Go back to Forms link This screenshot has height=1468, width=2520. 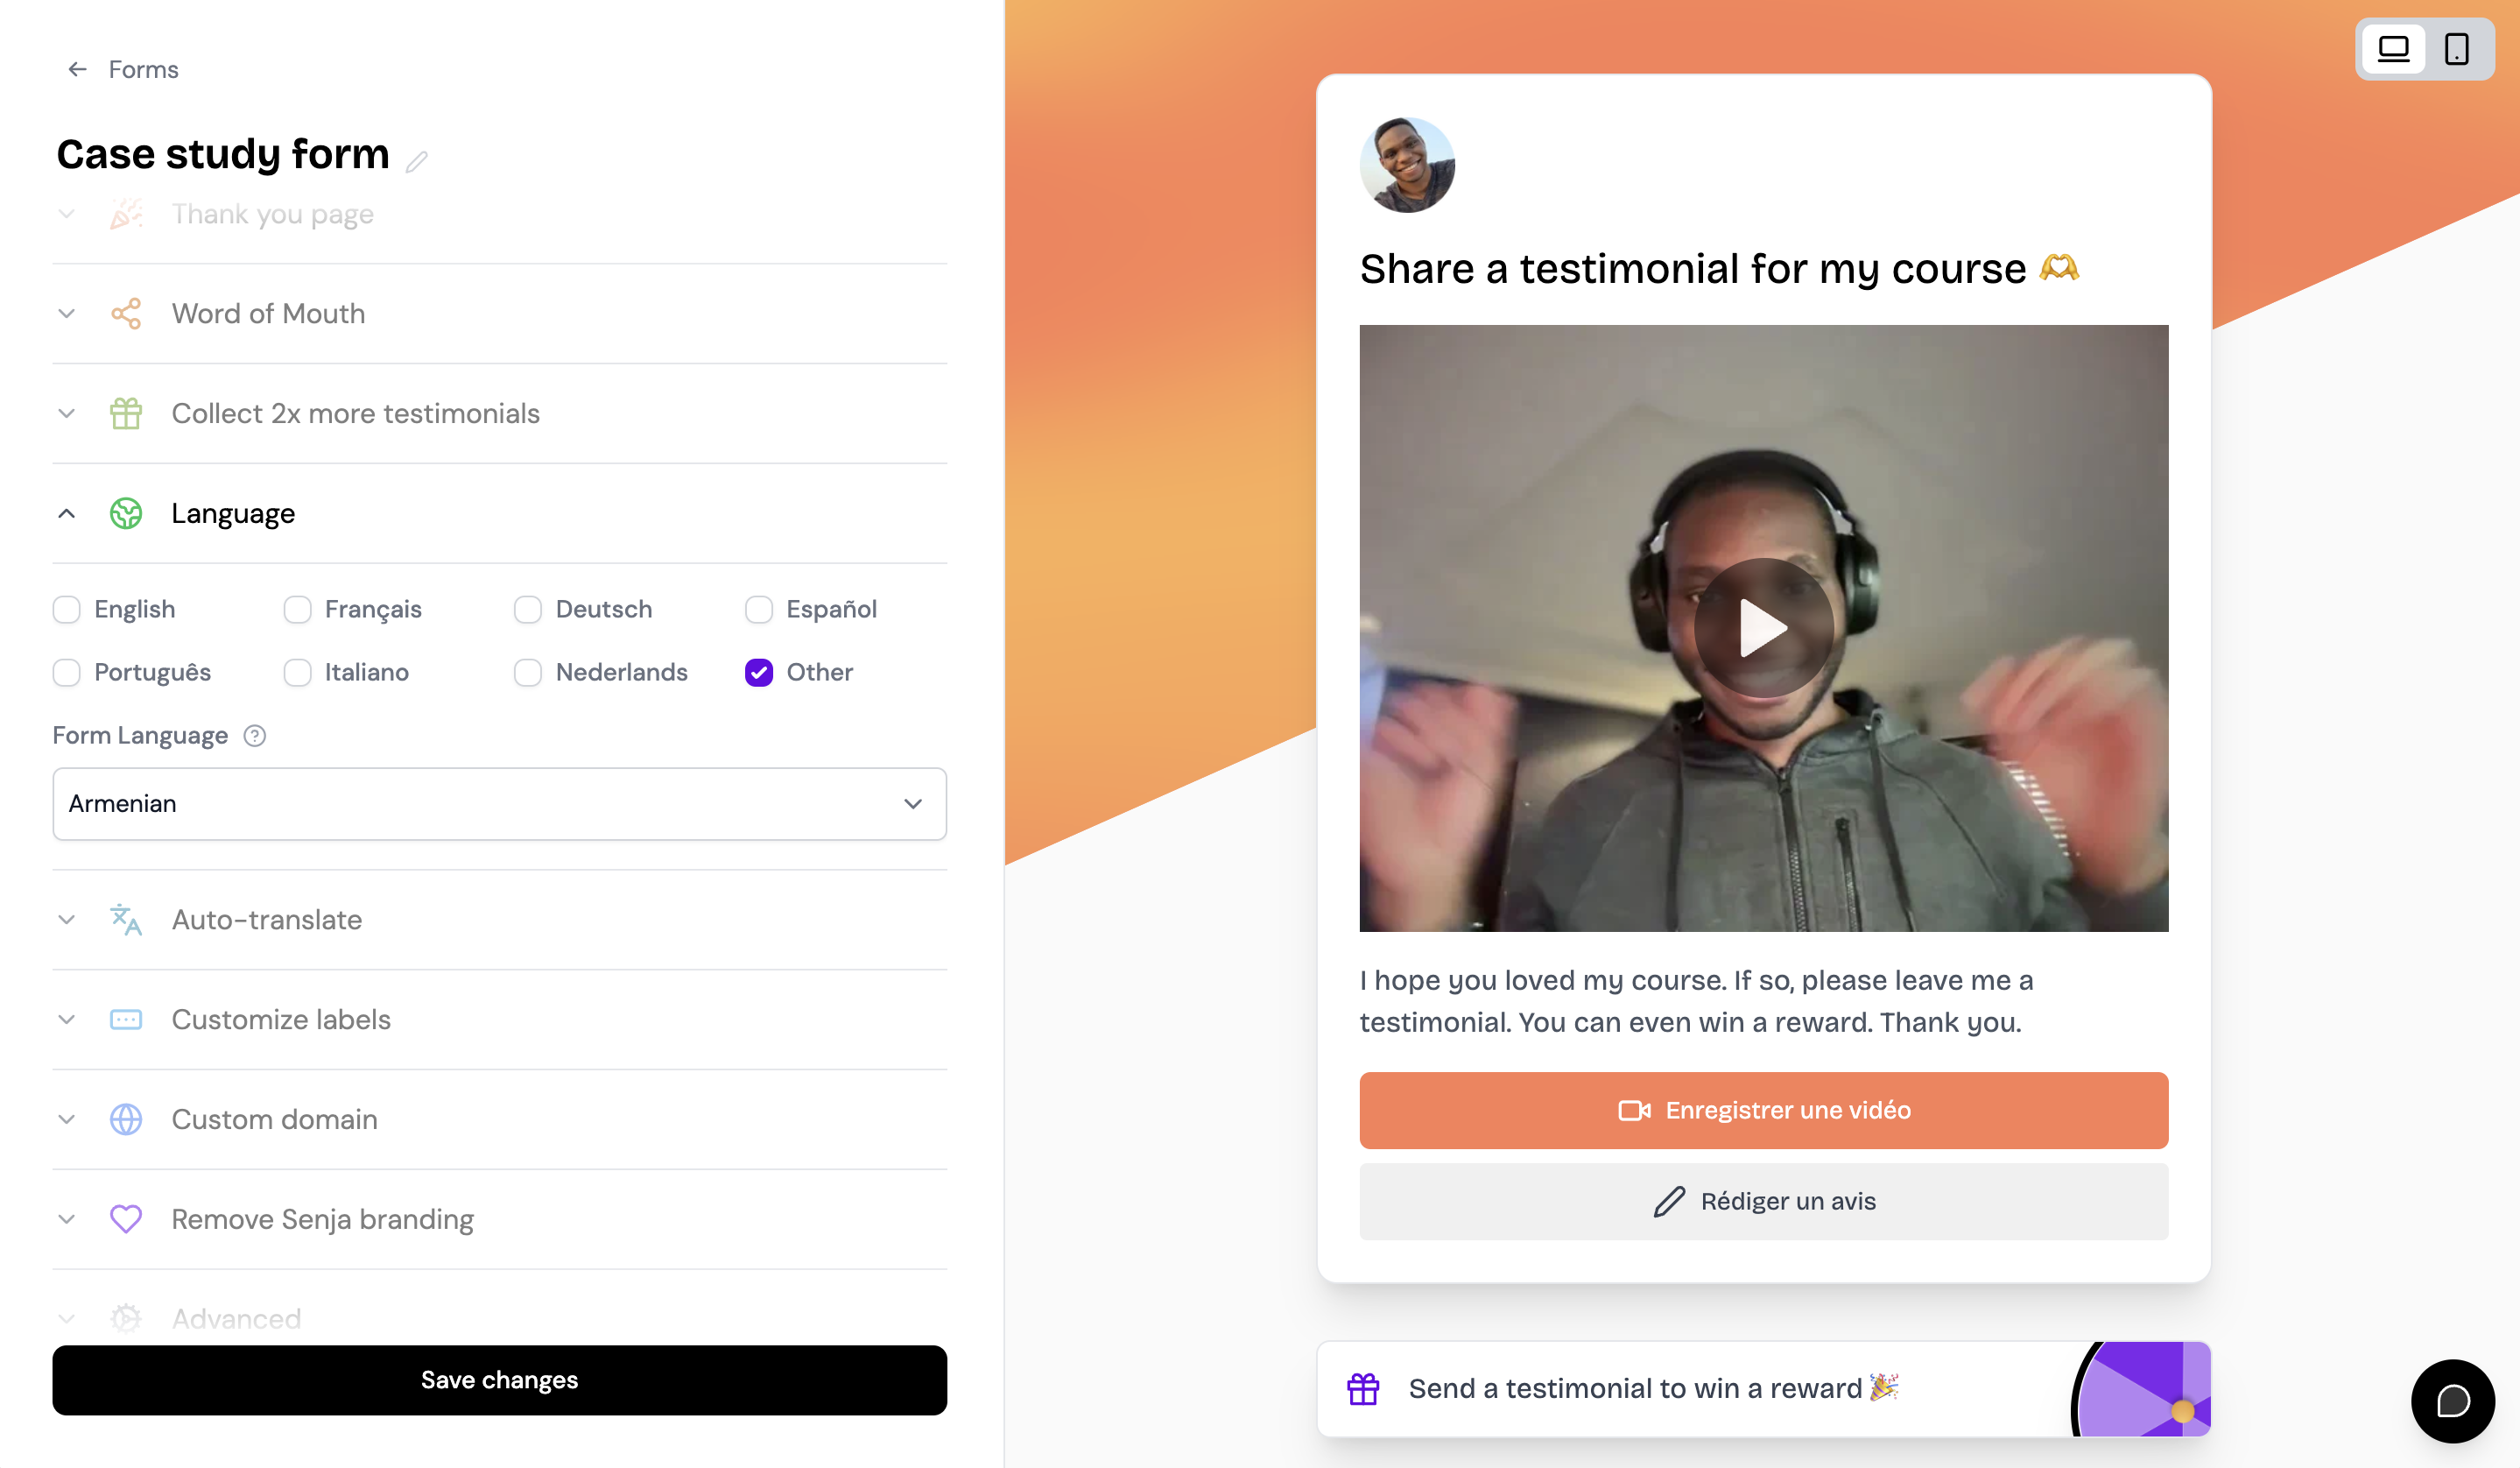(143, 69)
